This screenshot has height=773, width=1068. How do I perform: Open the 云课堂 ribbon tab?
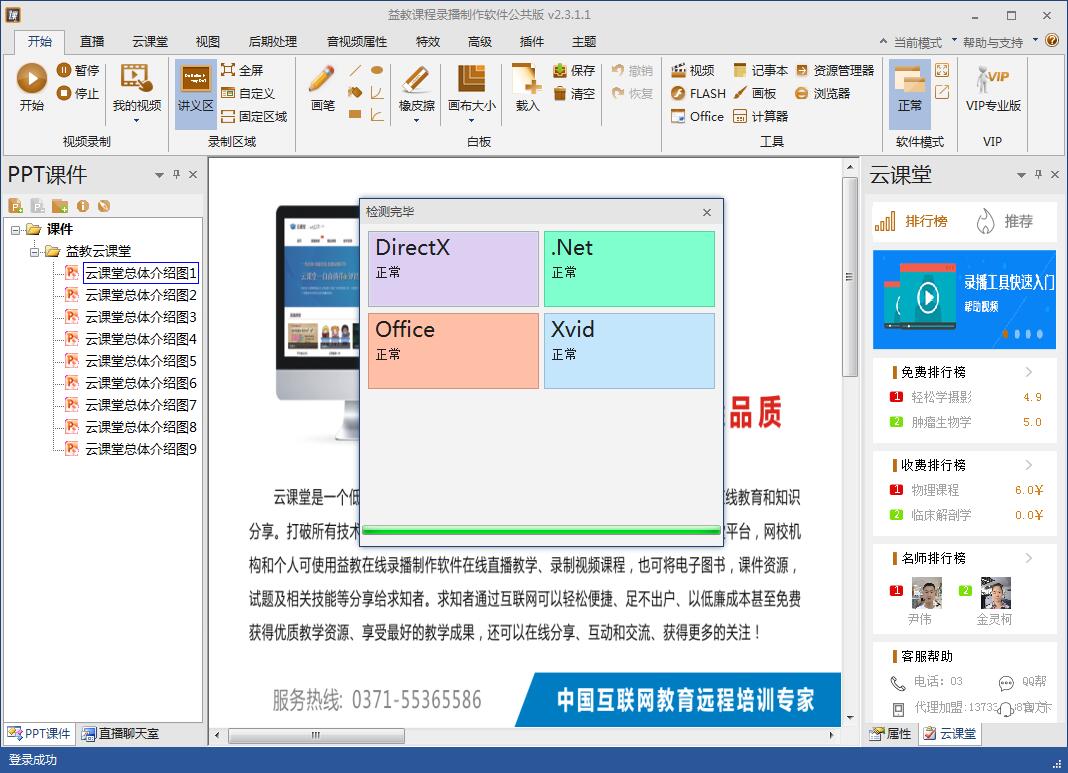[150, 42]
